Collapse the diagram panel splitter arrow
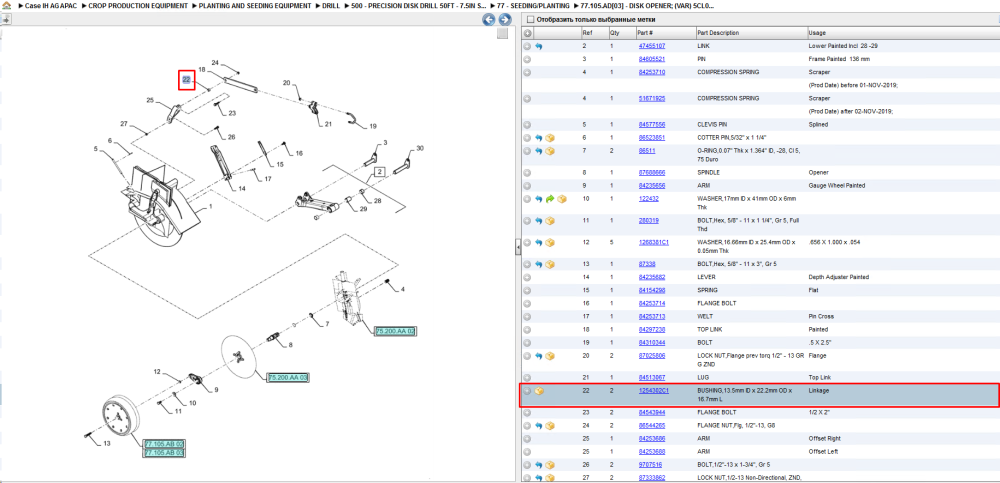 518,249
